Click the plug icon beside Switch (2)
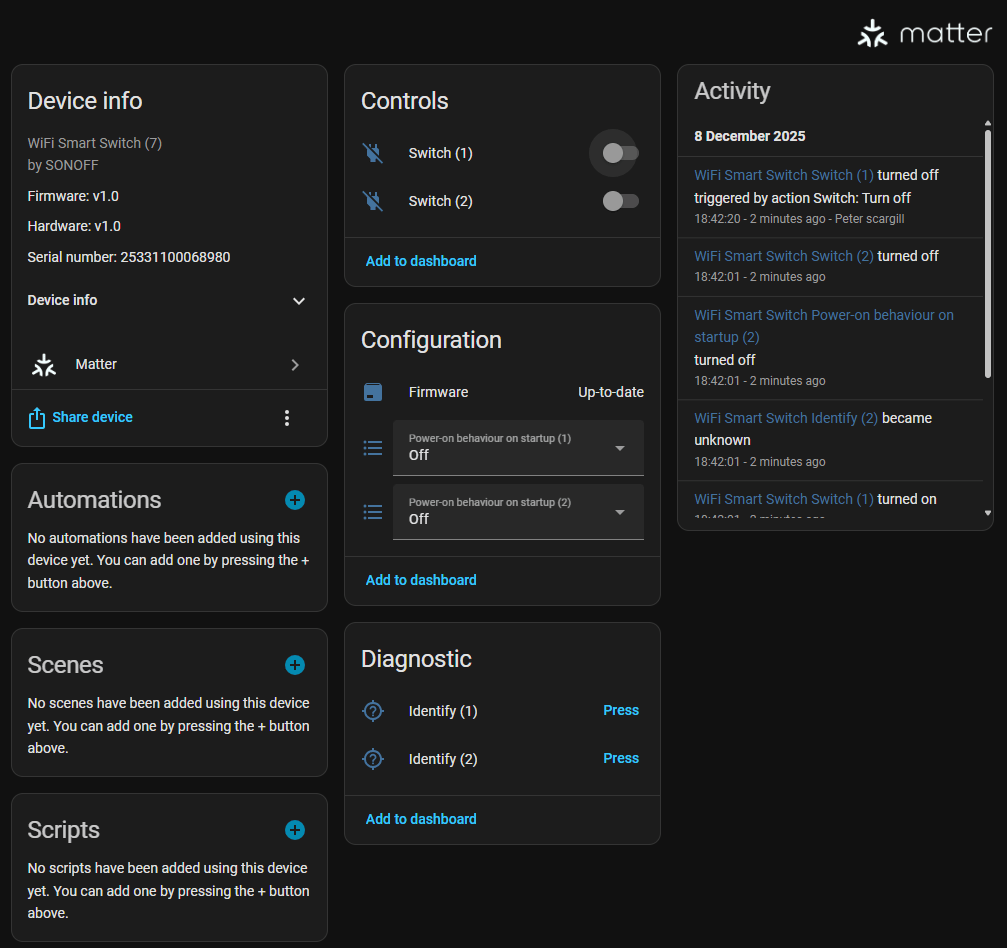The height and width of the screenshot is (948, 1007). click(x=373, y=201)
